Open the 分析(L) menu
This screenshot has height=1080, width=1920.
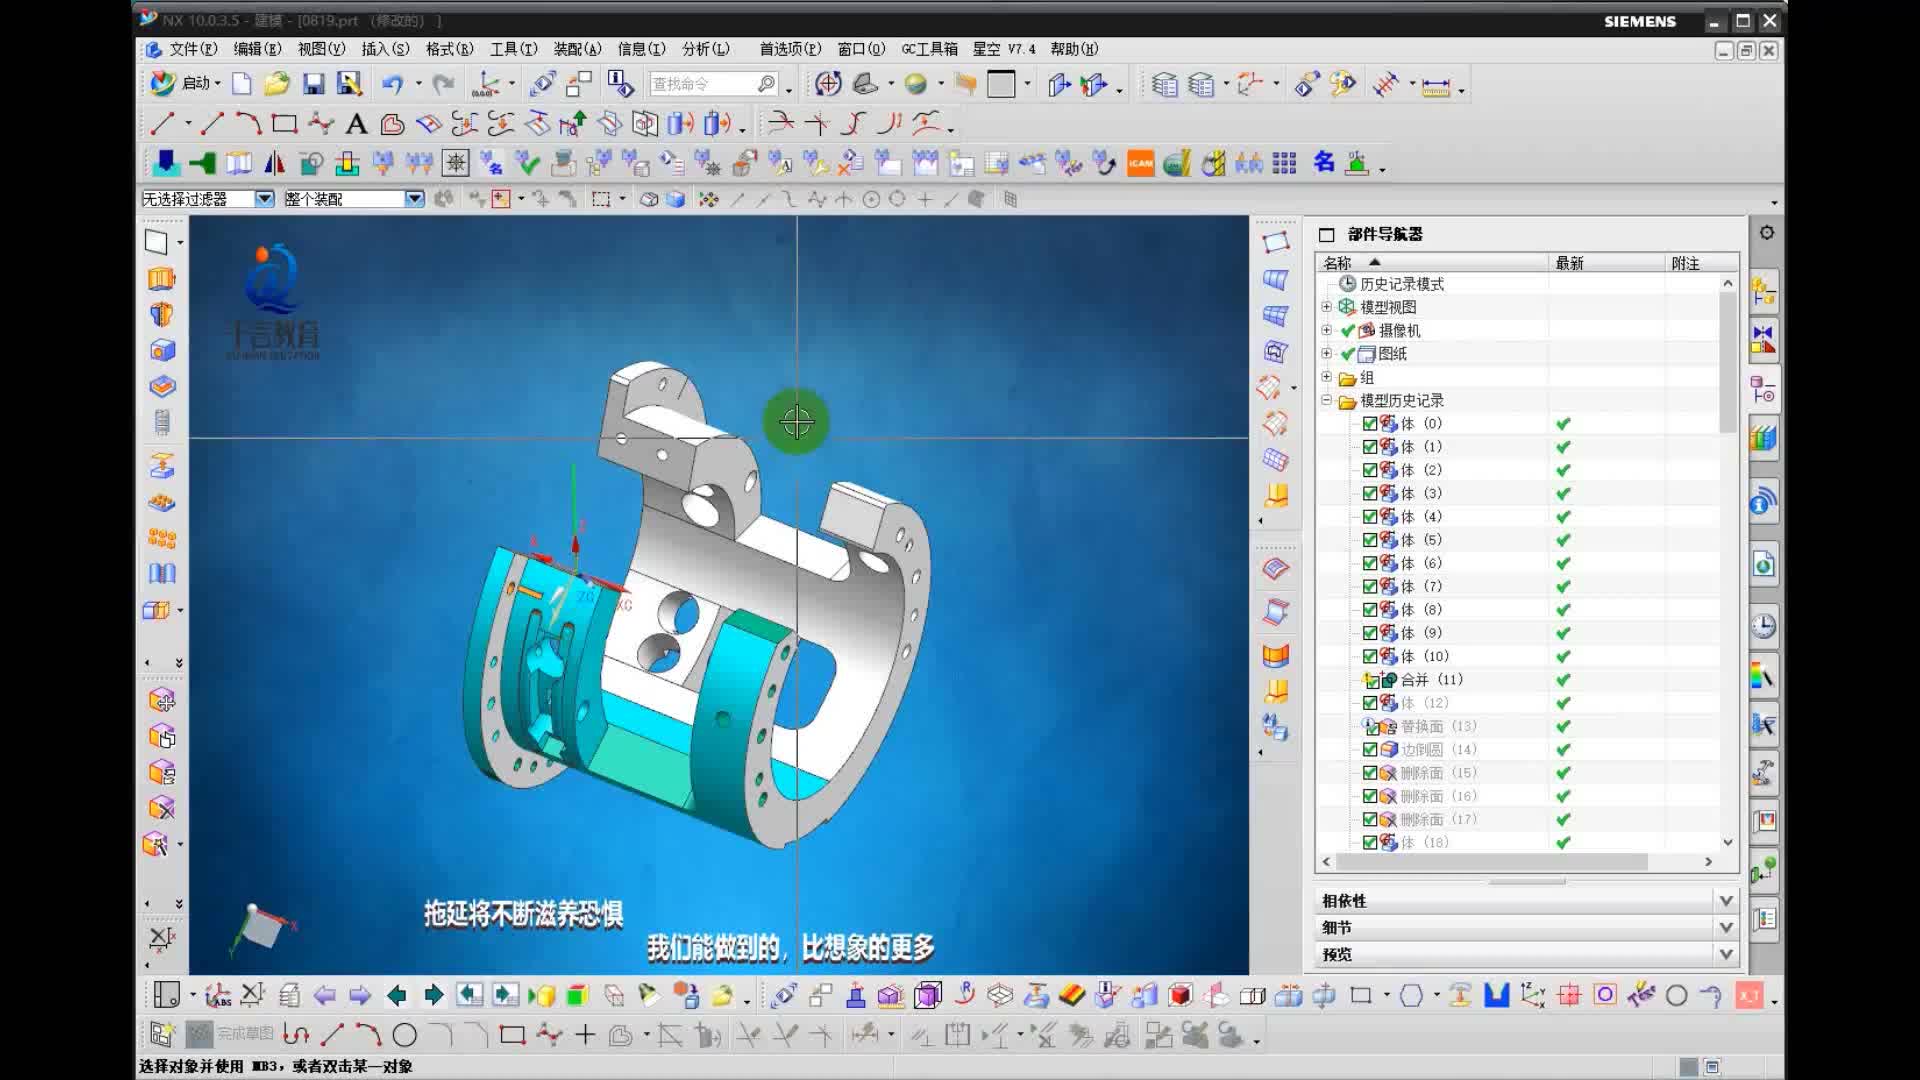tap(705, 49)
